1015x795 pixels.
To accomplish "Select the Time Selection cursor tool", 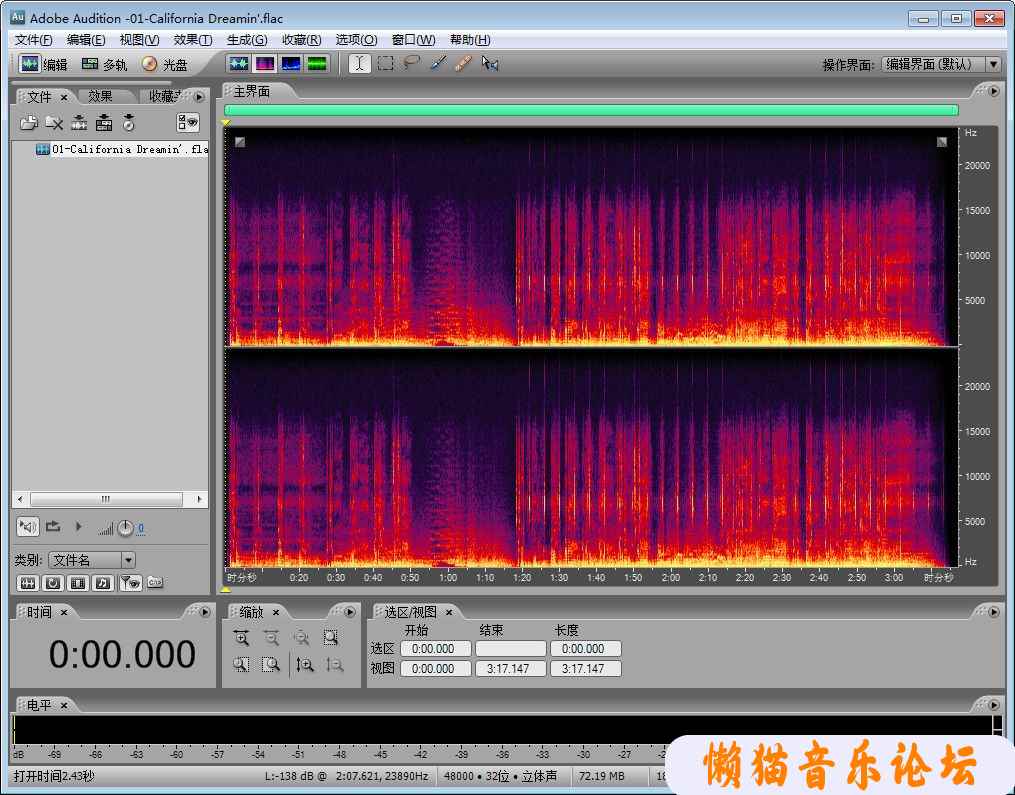I will pyautogui.click(x=360, y=63).
